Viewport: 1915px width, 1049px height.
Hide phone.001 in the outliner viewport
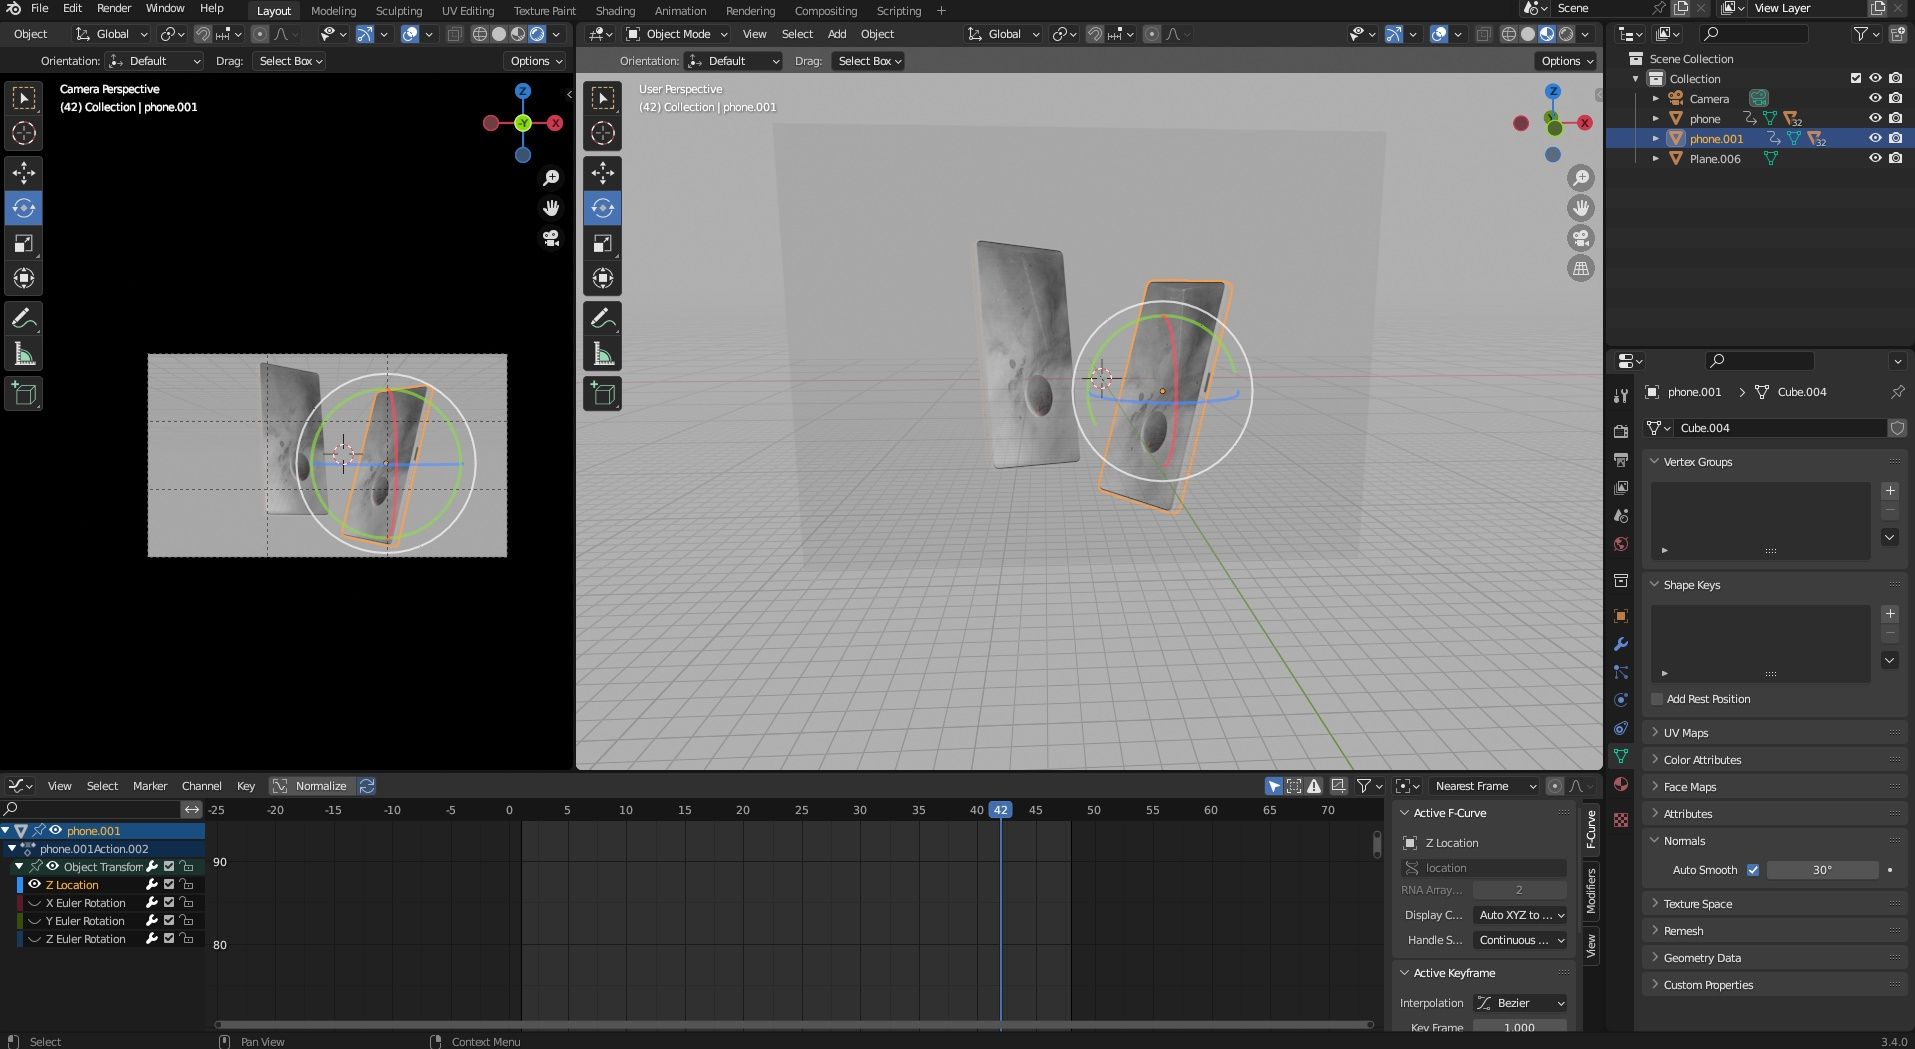(1875, 139)
